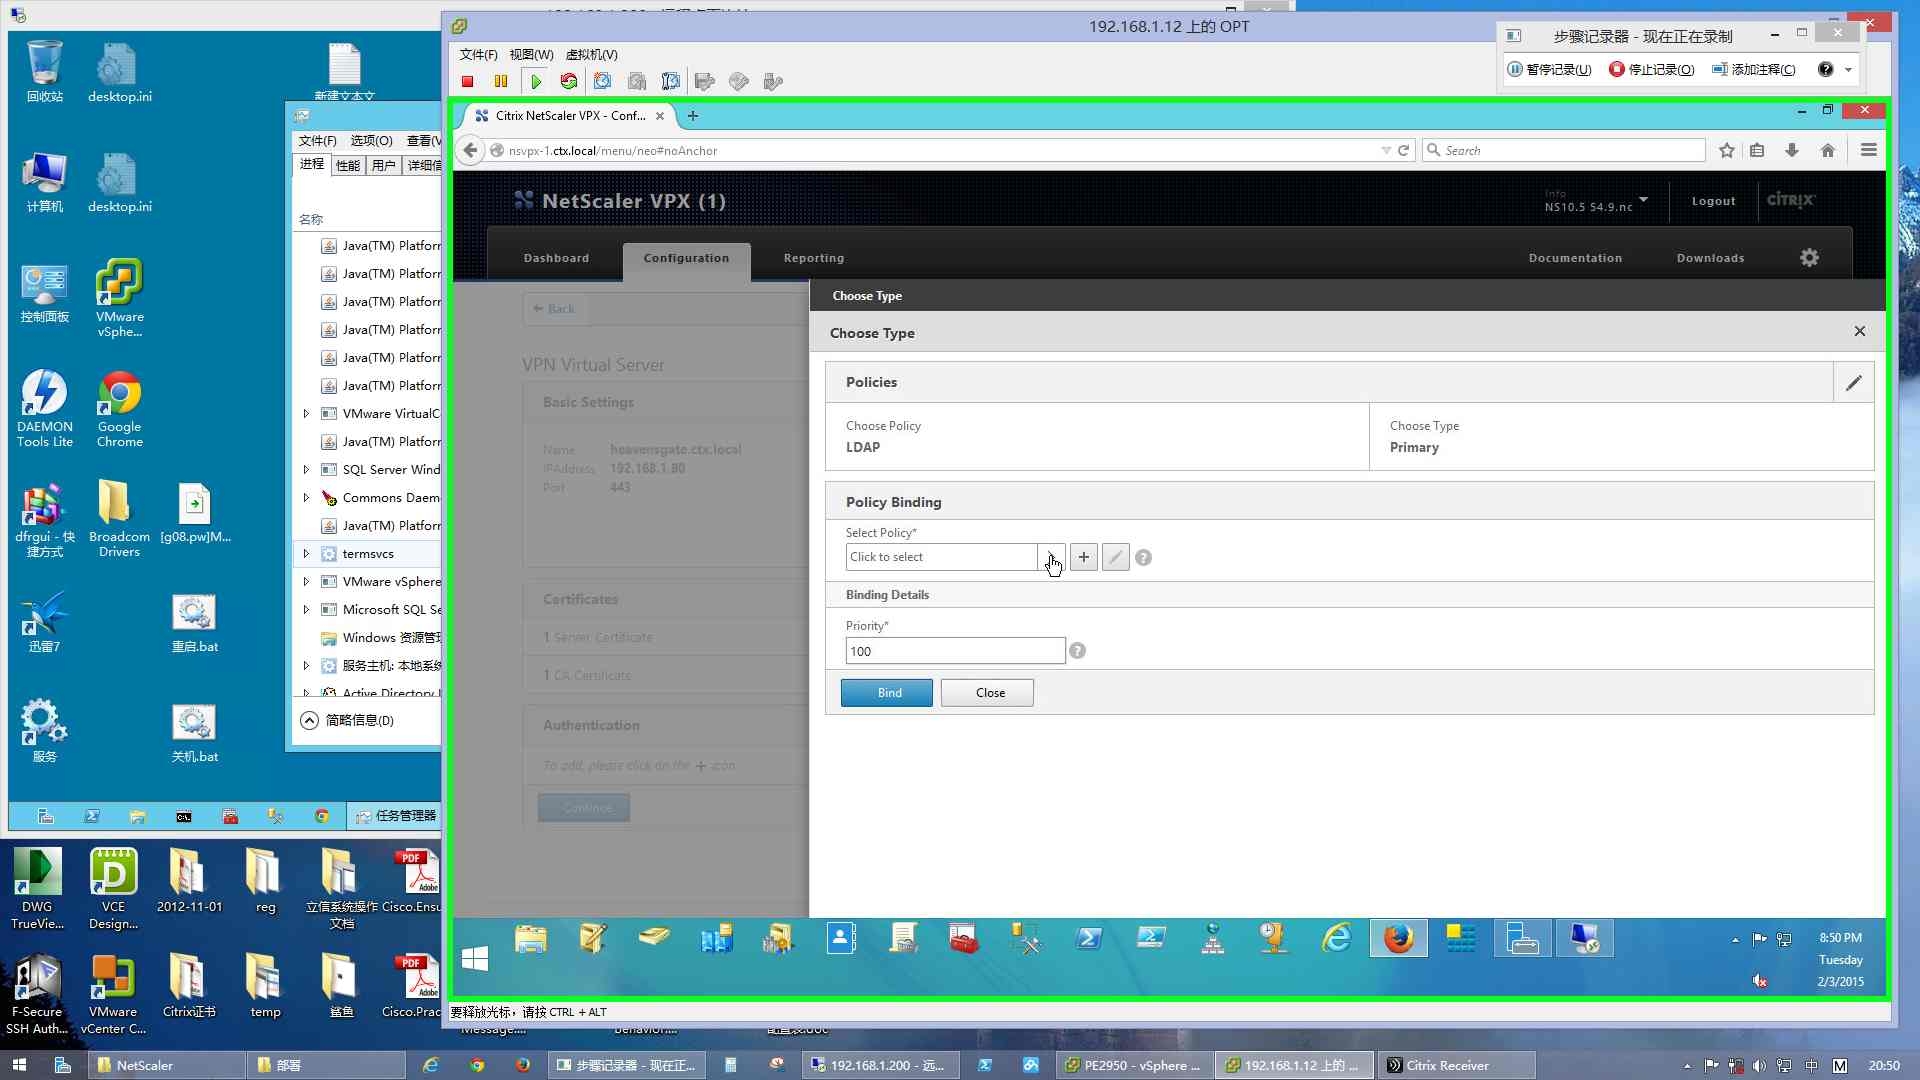1920x1080 pixels.
Task: Expand the Microsoft SQL Se process row
Action: click(x=306, y=609)
